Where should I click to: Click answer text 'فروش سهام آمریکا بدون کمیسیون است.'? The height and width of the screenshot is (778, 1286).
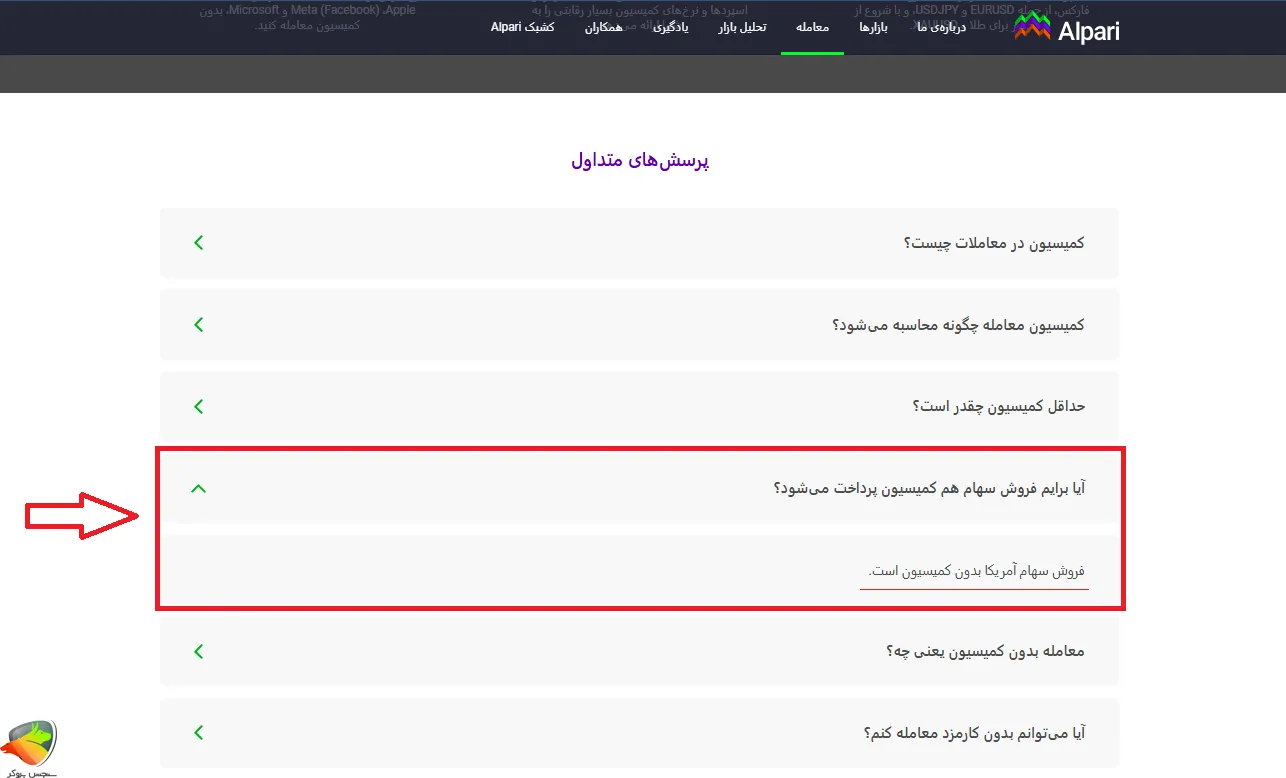pos(976,571)
